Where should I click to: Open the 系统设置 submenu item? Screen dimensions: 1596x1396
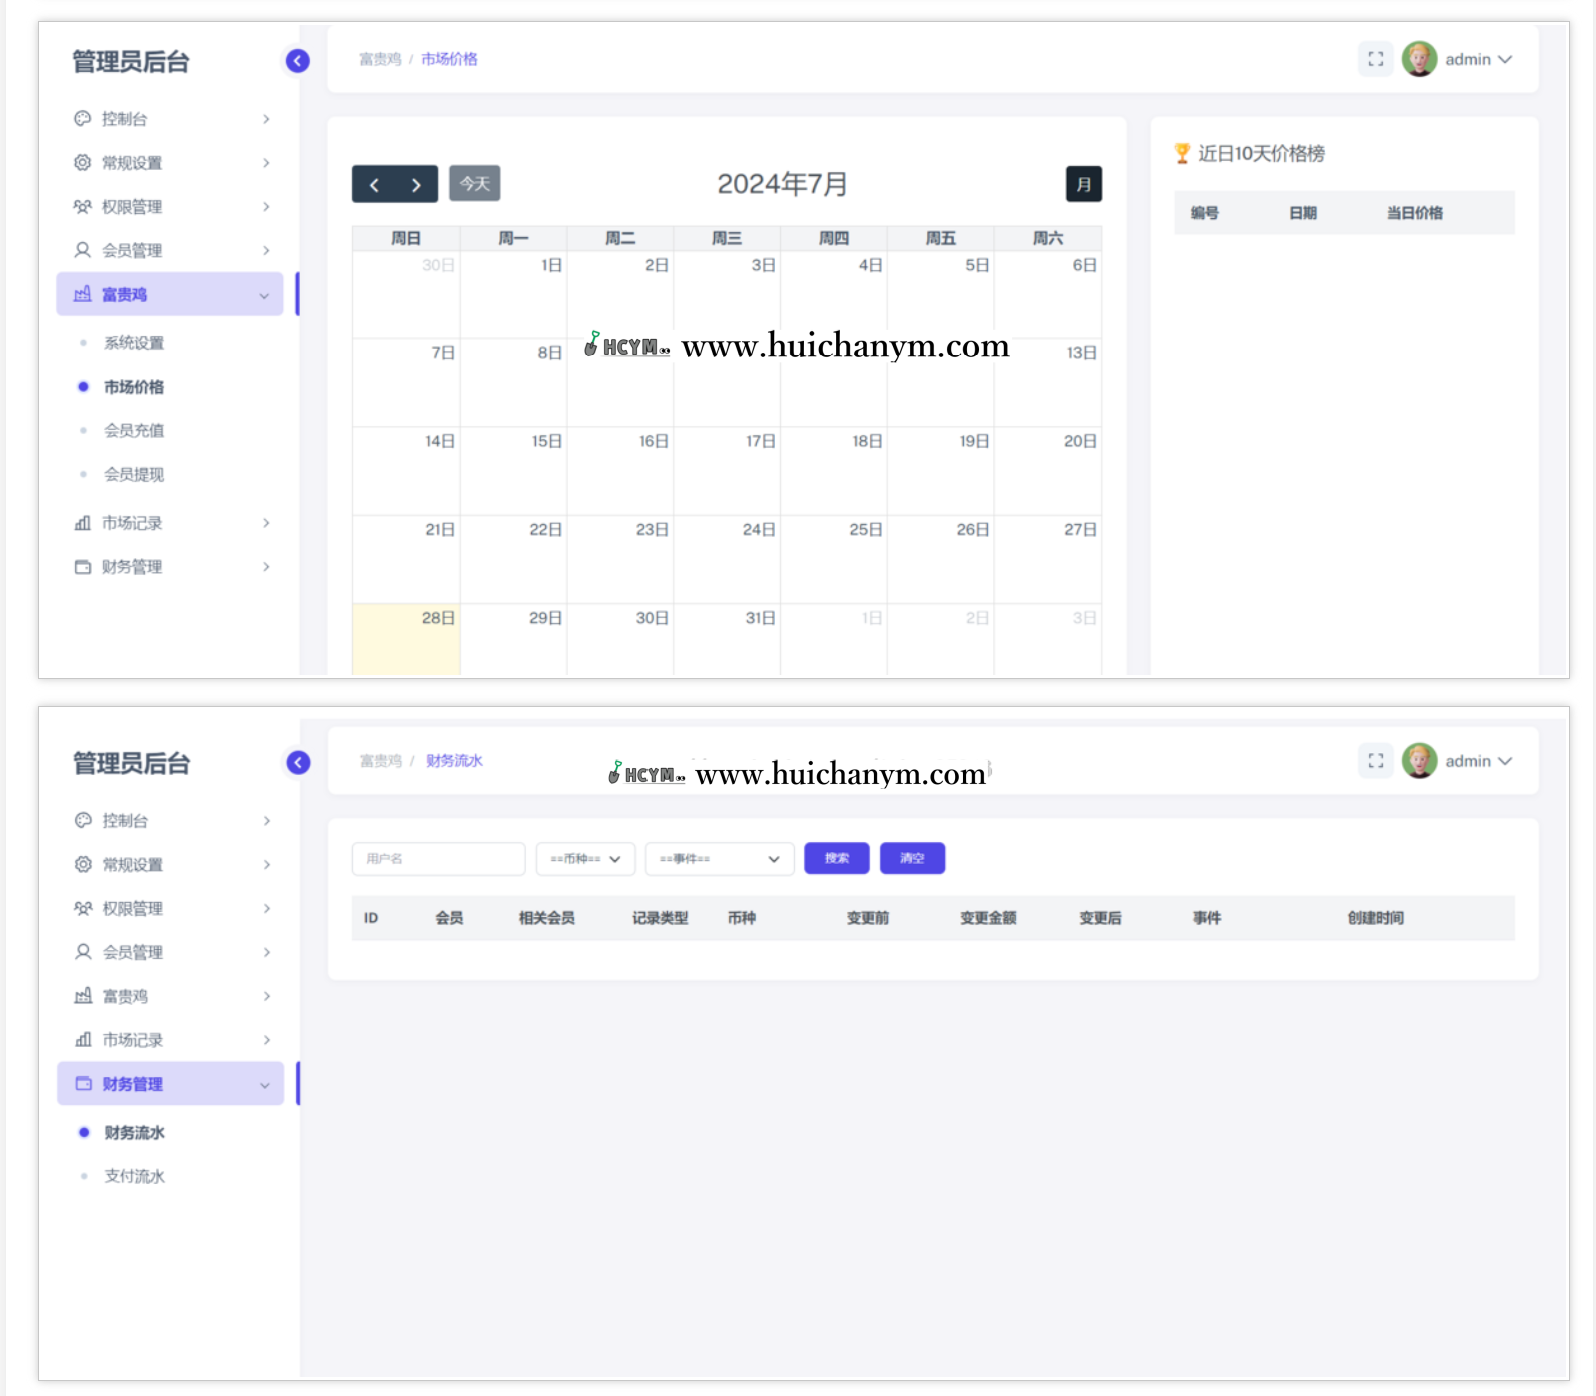(x=134, y=343)
